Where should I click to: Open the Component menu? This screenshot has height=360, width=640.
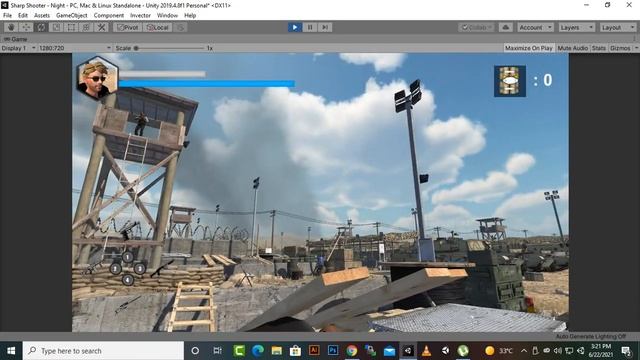(x=109, y=16)
